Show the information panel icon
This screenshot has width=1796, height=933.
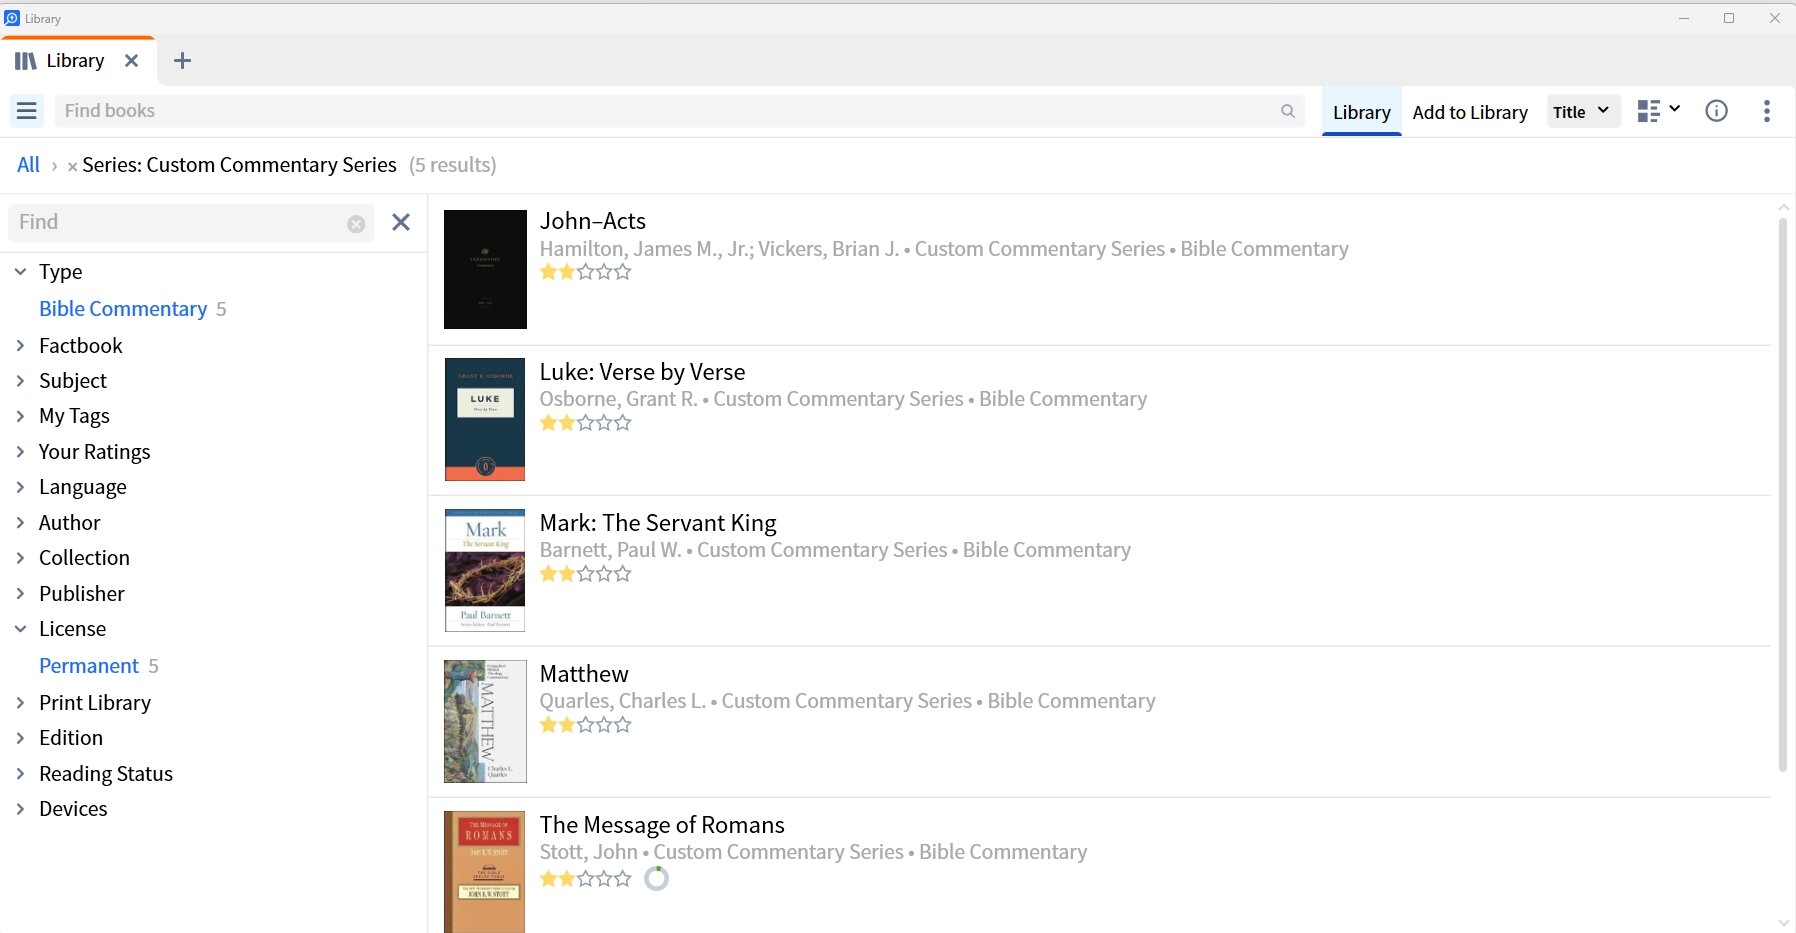(x=1716, y=111)
